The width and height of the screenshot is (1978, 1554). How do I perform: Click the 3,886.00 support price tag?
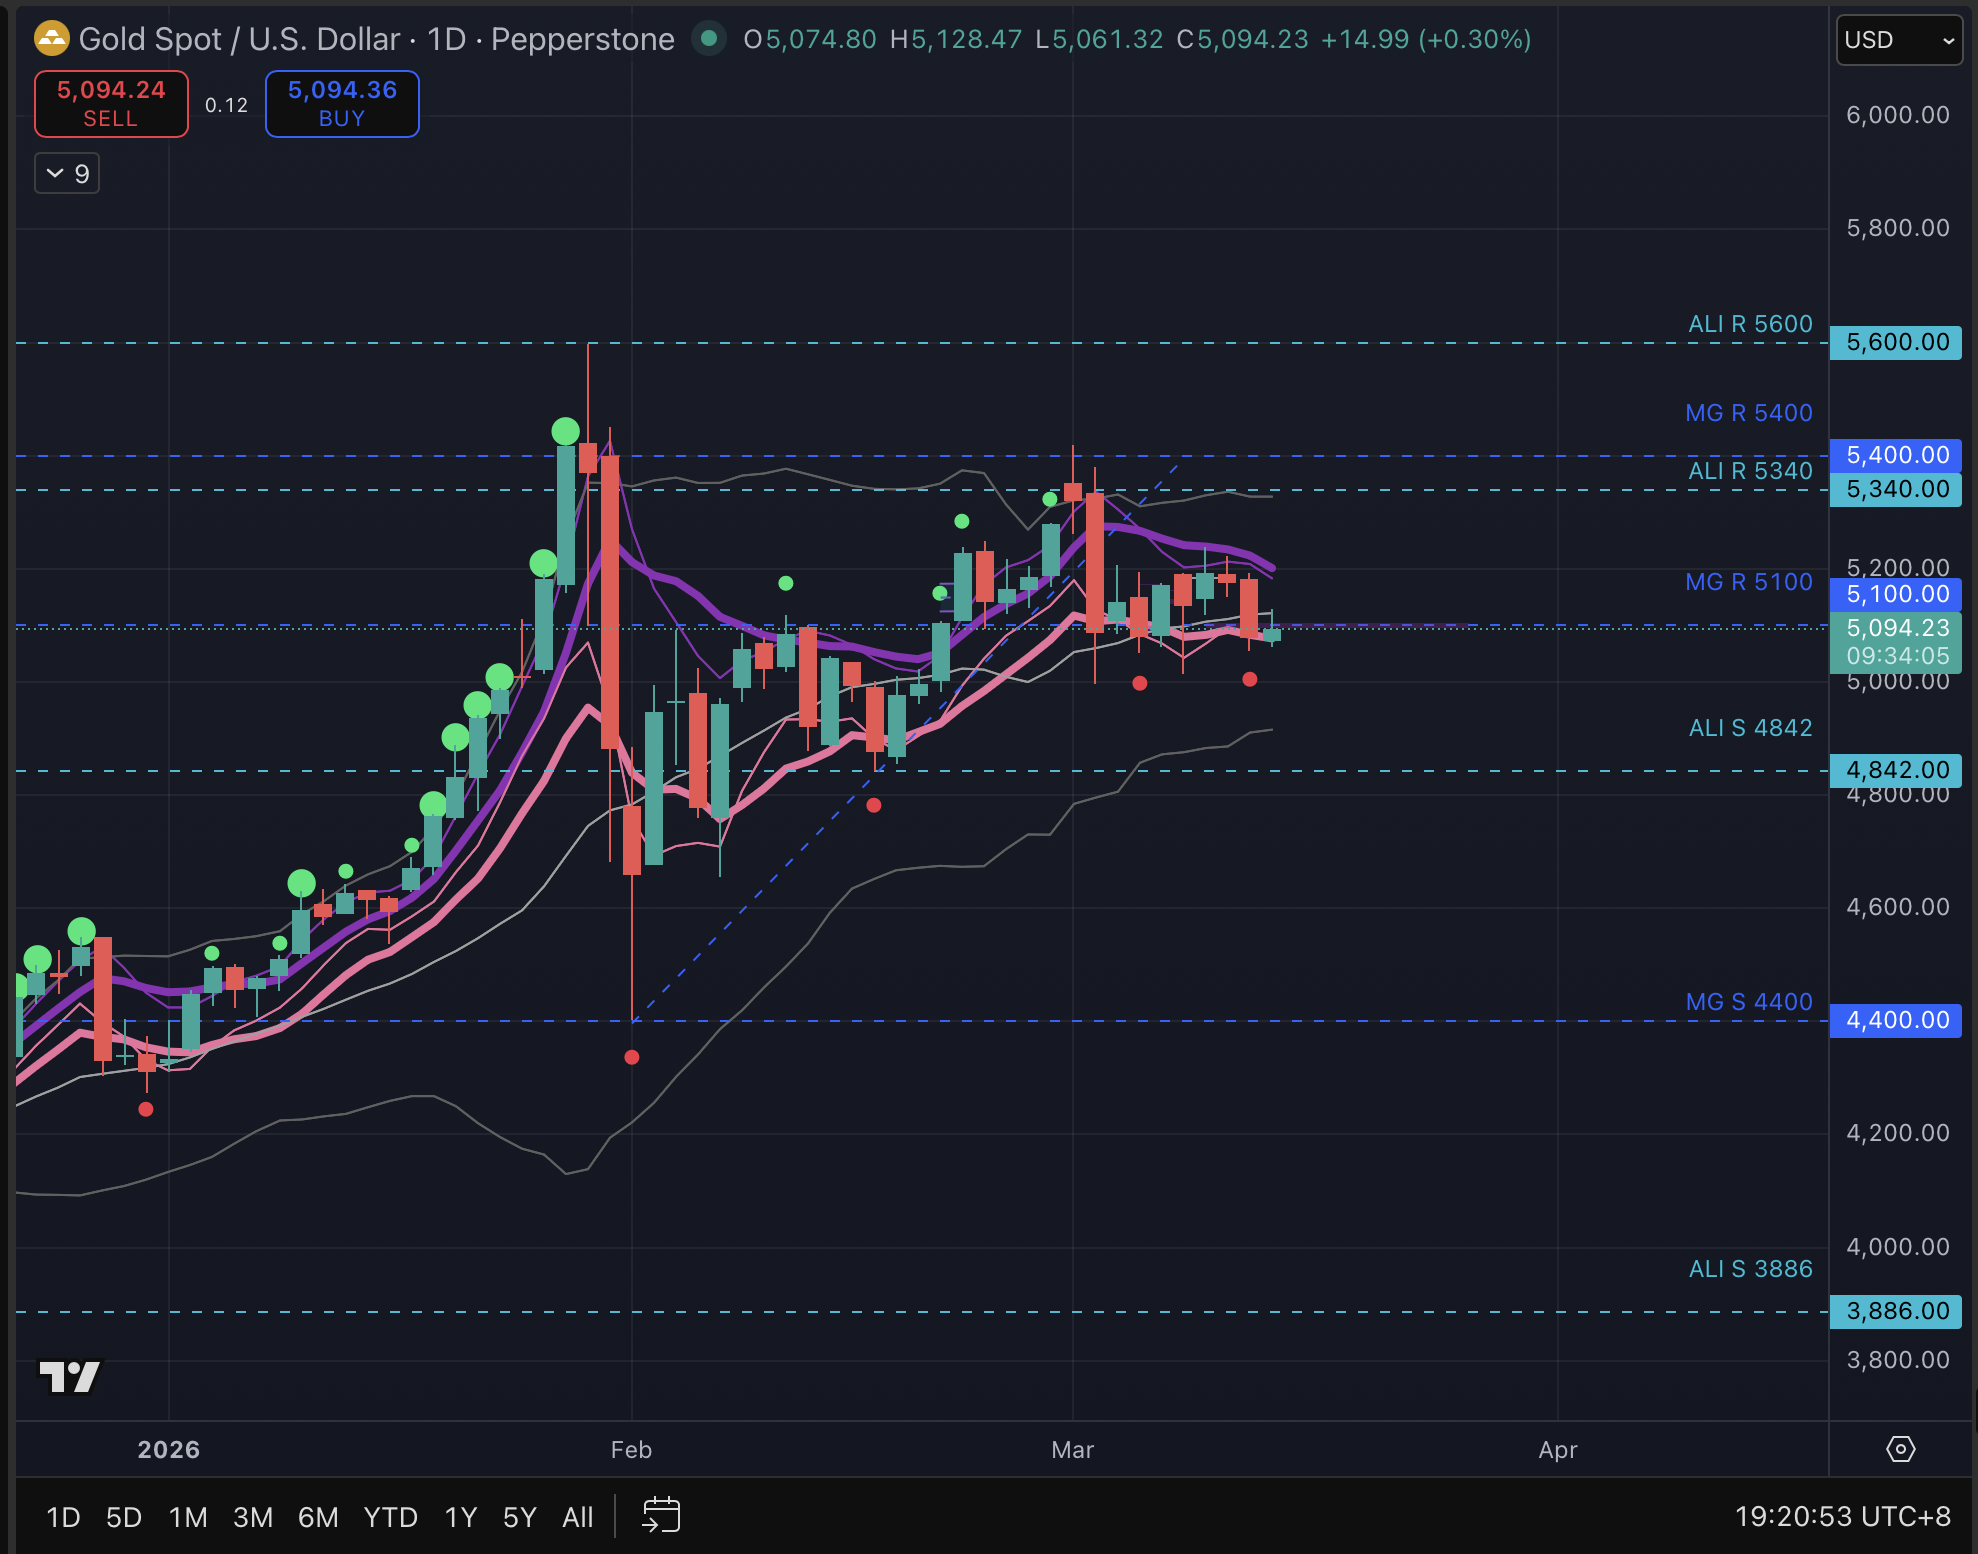(x=1895, y=1311)
